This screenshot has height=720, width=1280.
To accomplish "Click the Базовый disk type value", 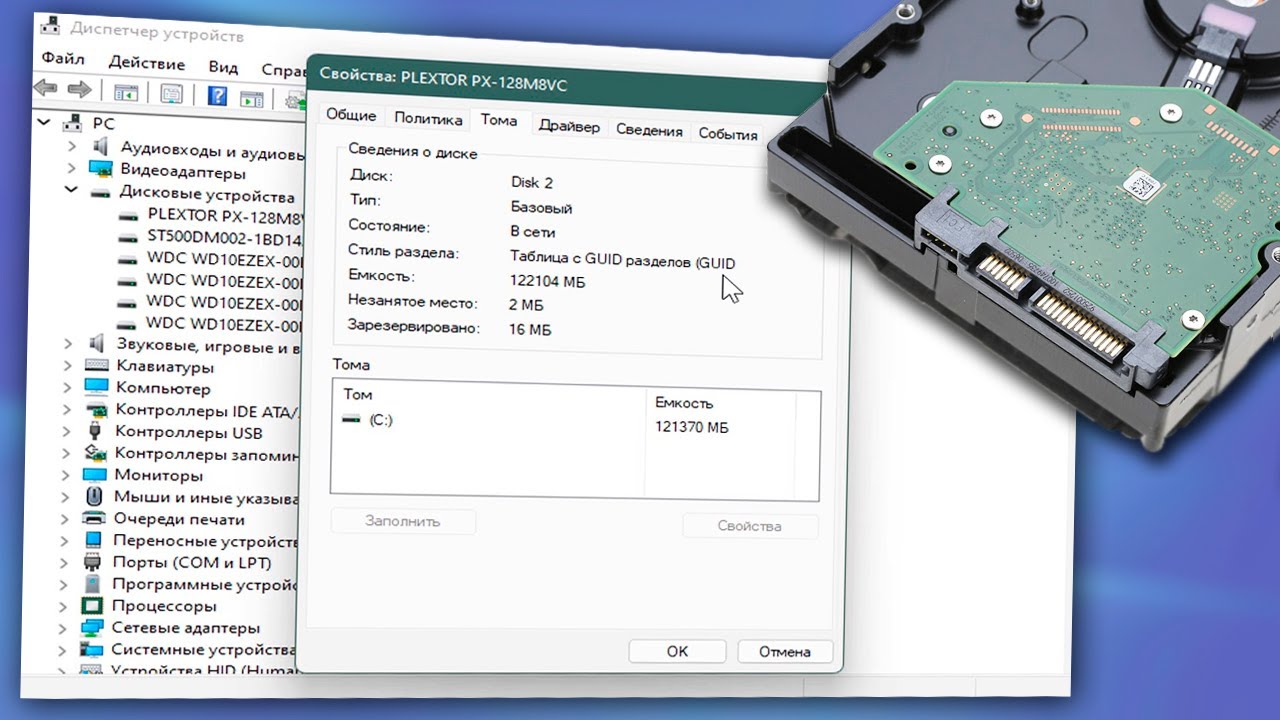I will (541, 208).
